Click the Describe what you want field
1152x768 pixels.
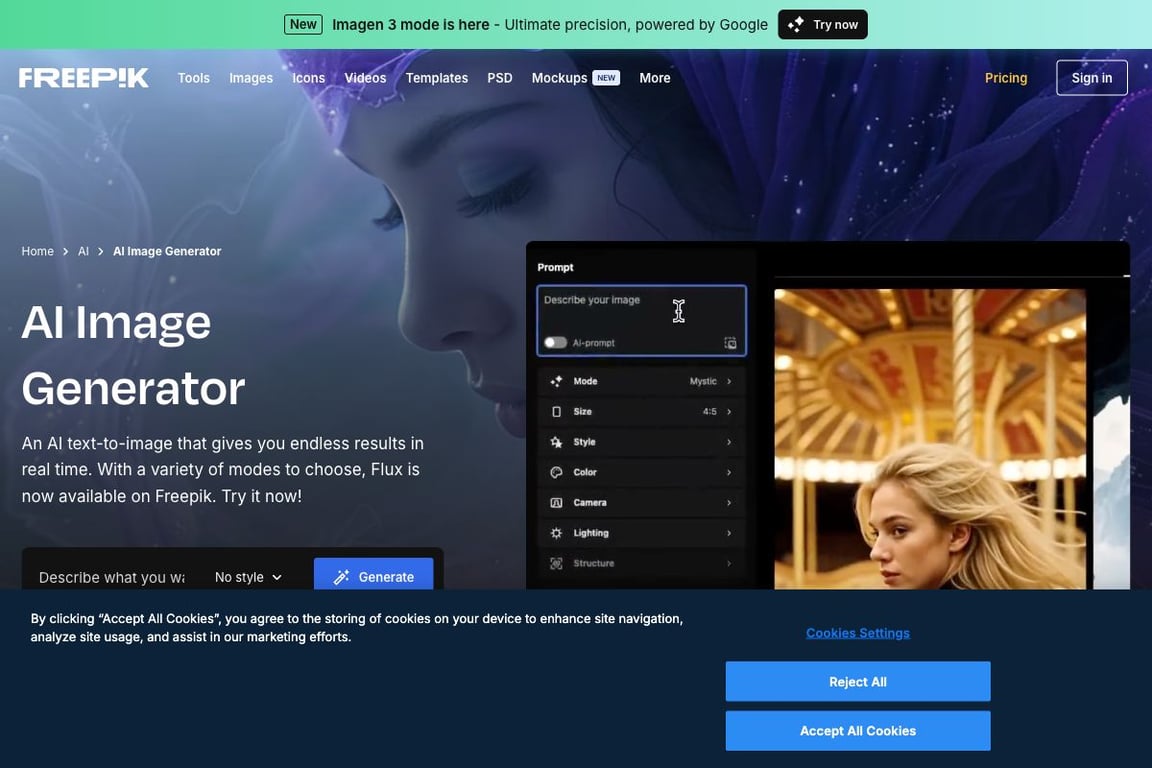112,577
